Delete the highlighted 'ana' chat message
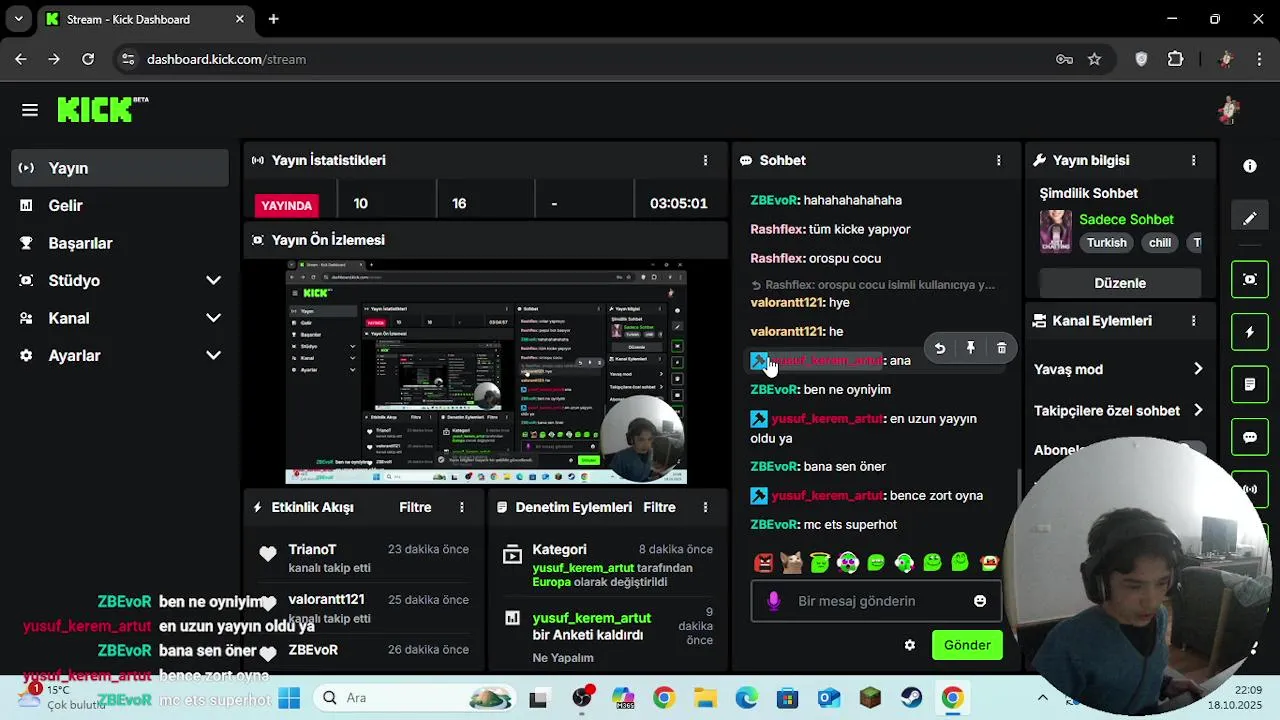This screenshot has height=720, width=1280. [1001, 348]
